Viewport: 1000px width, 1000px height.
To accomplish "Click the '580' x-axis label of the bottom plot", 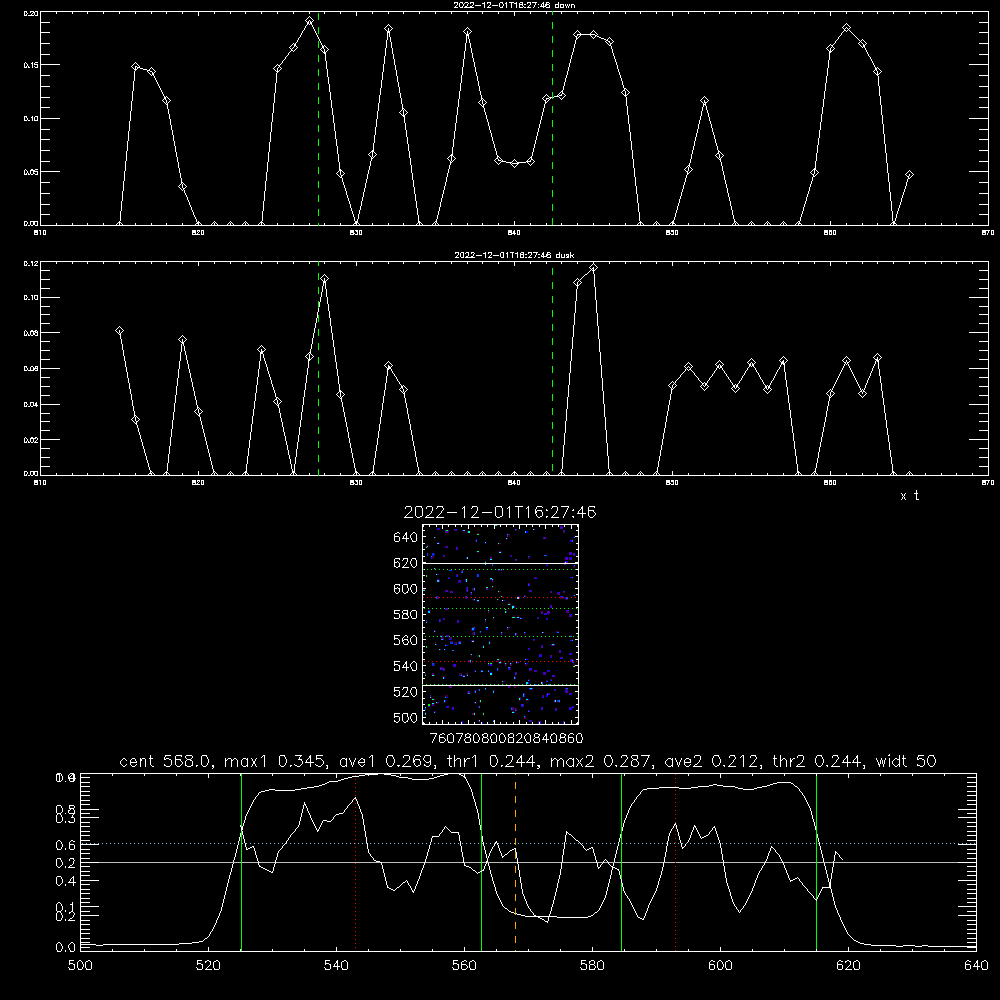I will tap(592, 966).
